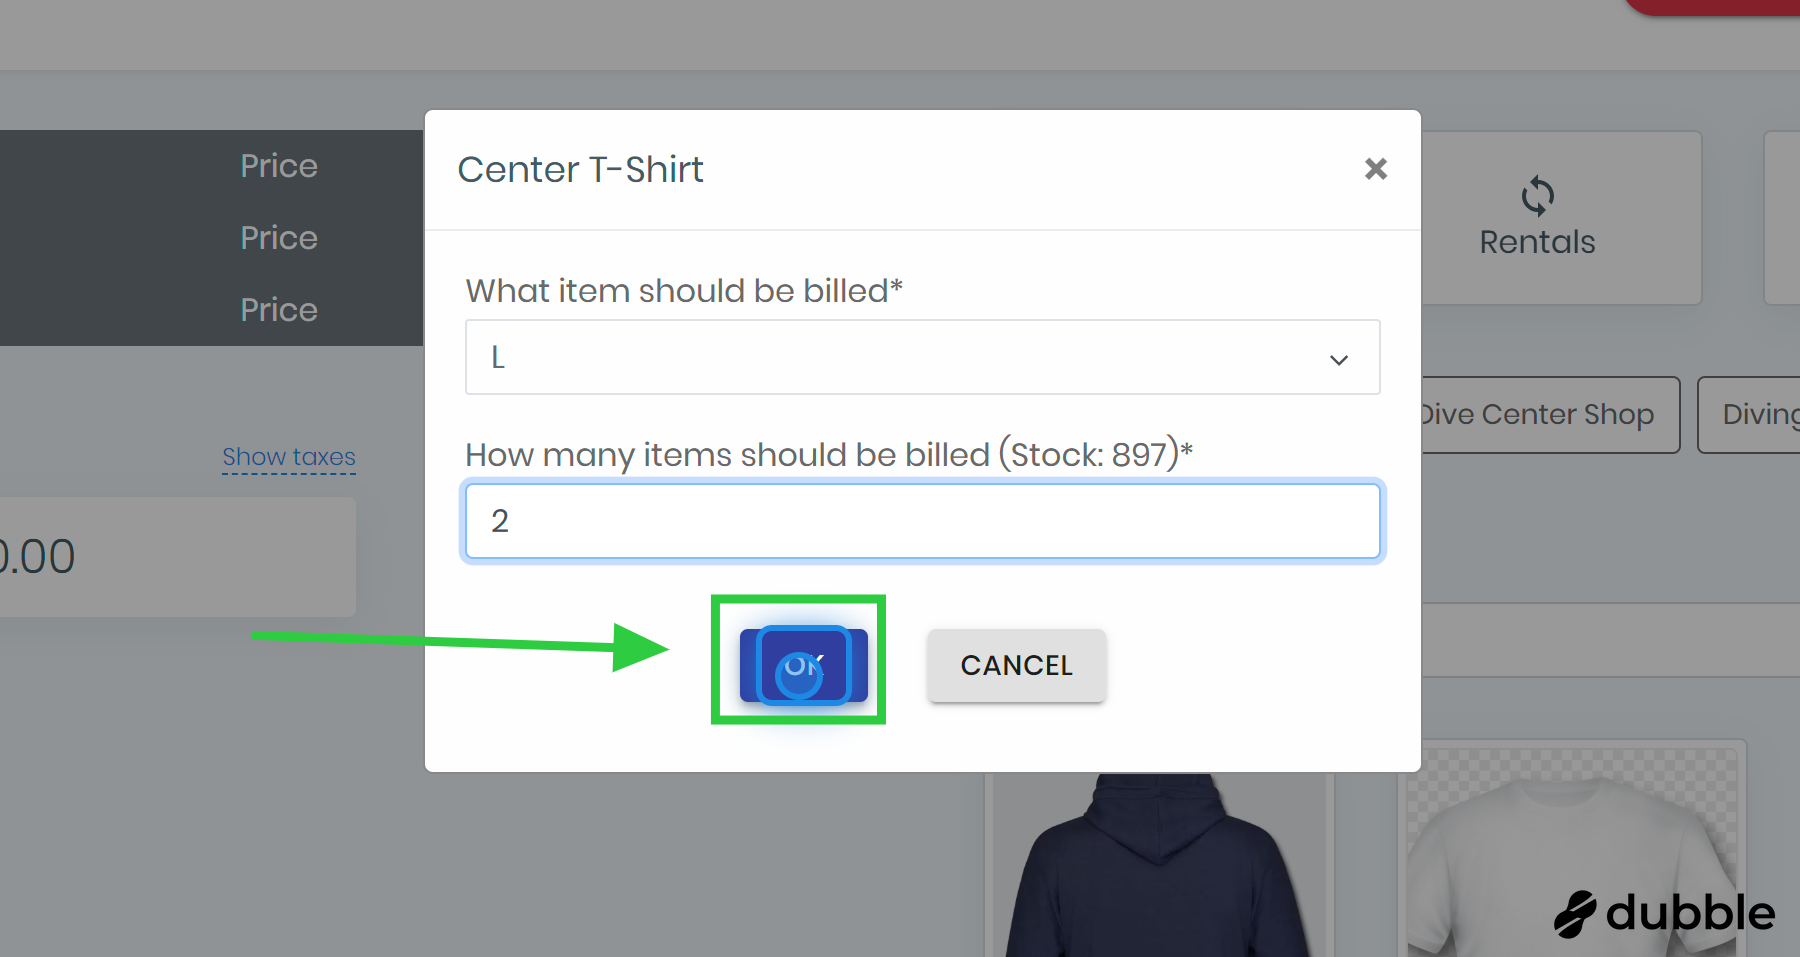
Task: Click the middle Price header
Action: tap(279, 238)
